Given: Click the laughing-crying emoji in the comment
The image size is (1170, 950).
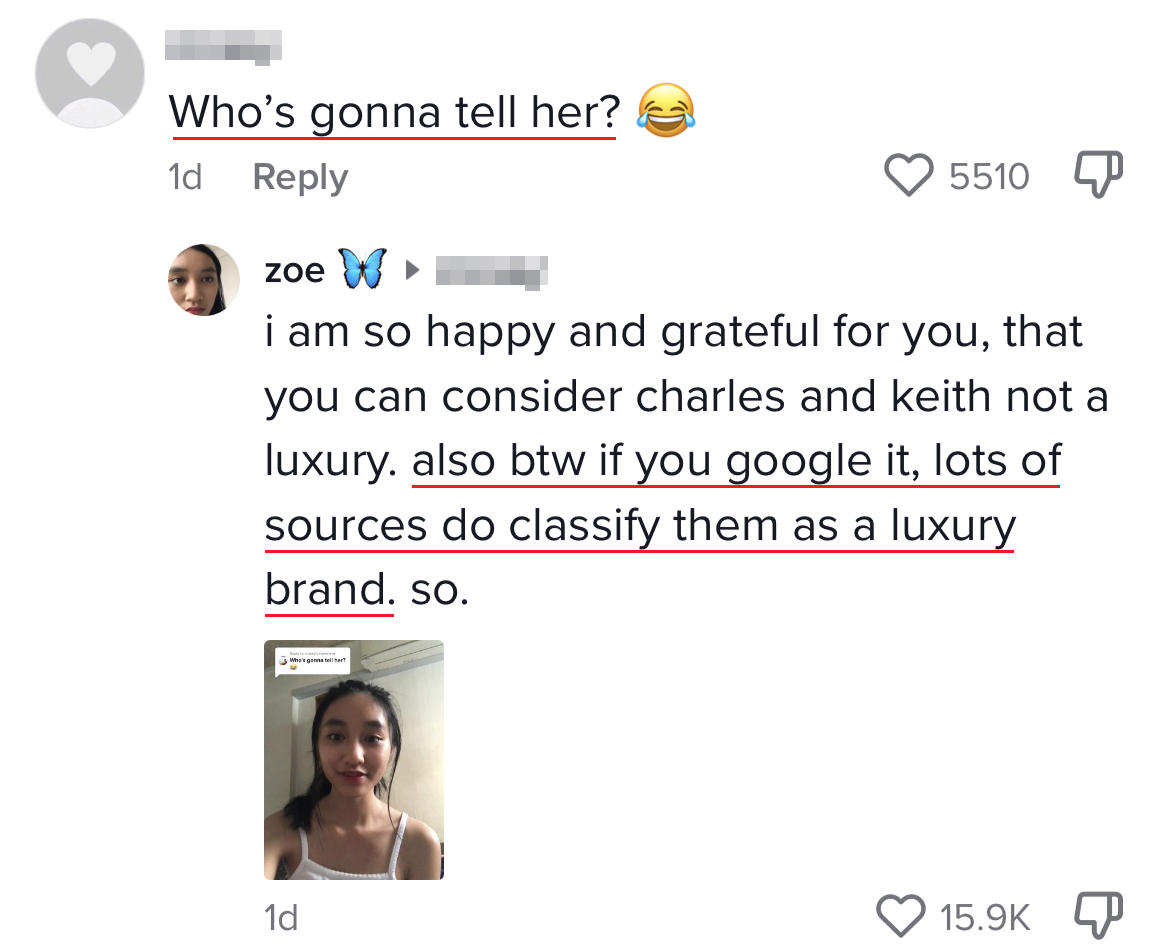Looking at the screenshot, I should (665, 112).
